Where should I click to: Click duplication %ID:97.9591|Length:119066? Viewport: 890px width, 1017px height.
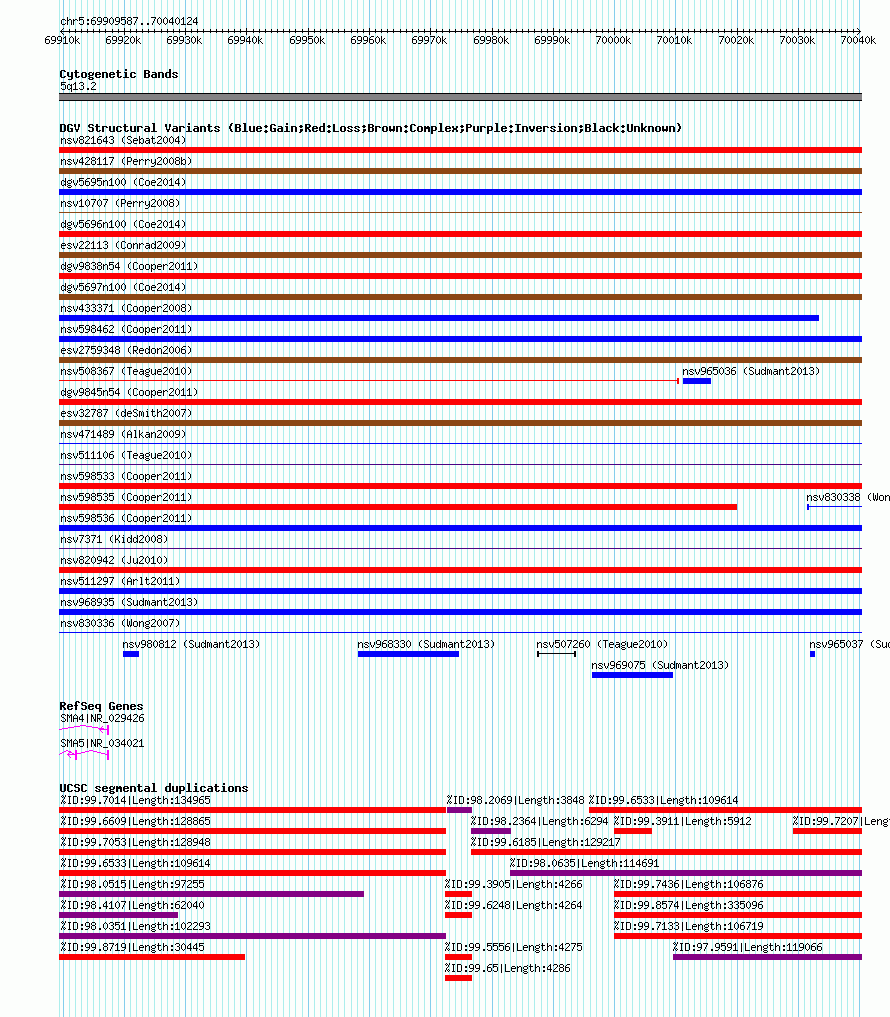pos(767,957)
